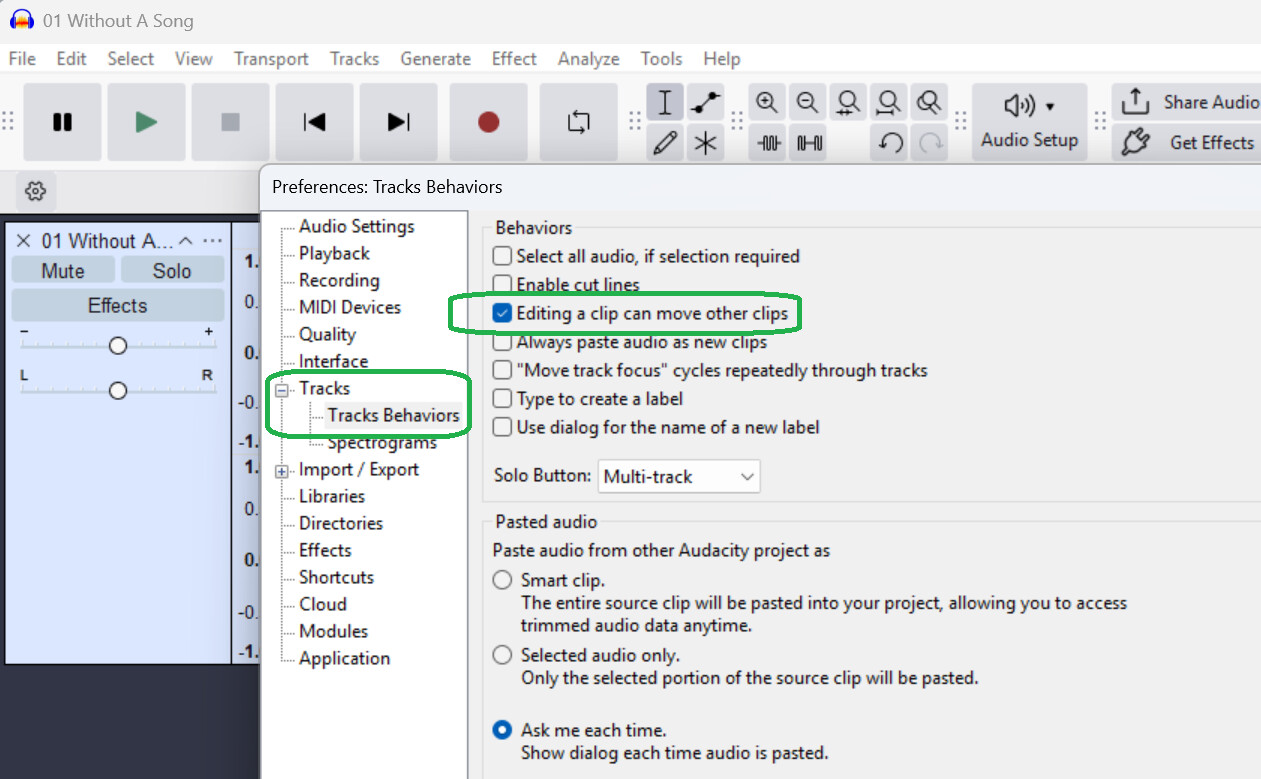Expand the Import / Export tree node
This screenshot has height=779, width=1261.
(x=282, y=471)
